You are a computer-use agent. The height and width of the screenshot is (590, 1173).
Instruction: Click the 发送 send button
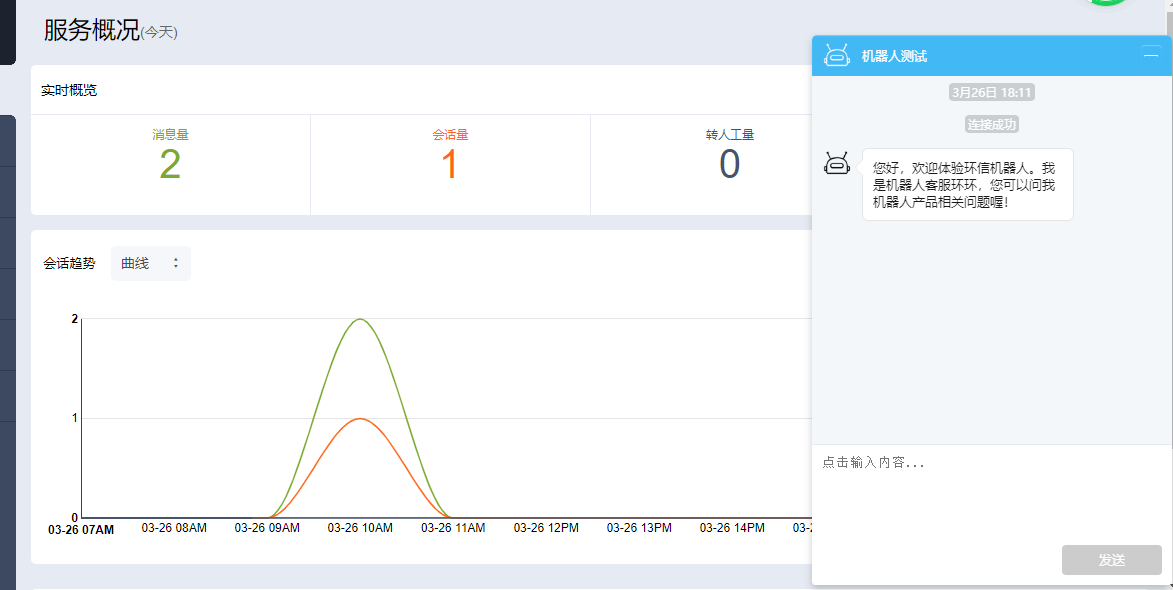tap(1111, 560)
